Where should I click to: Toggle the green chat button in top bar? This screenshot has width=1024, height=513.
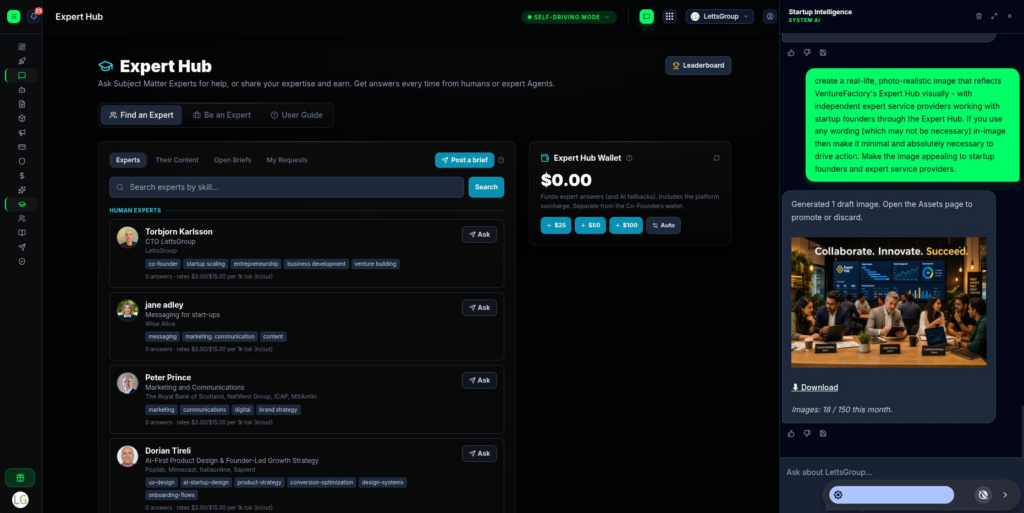click(x=647, y=17)
